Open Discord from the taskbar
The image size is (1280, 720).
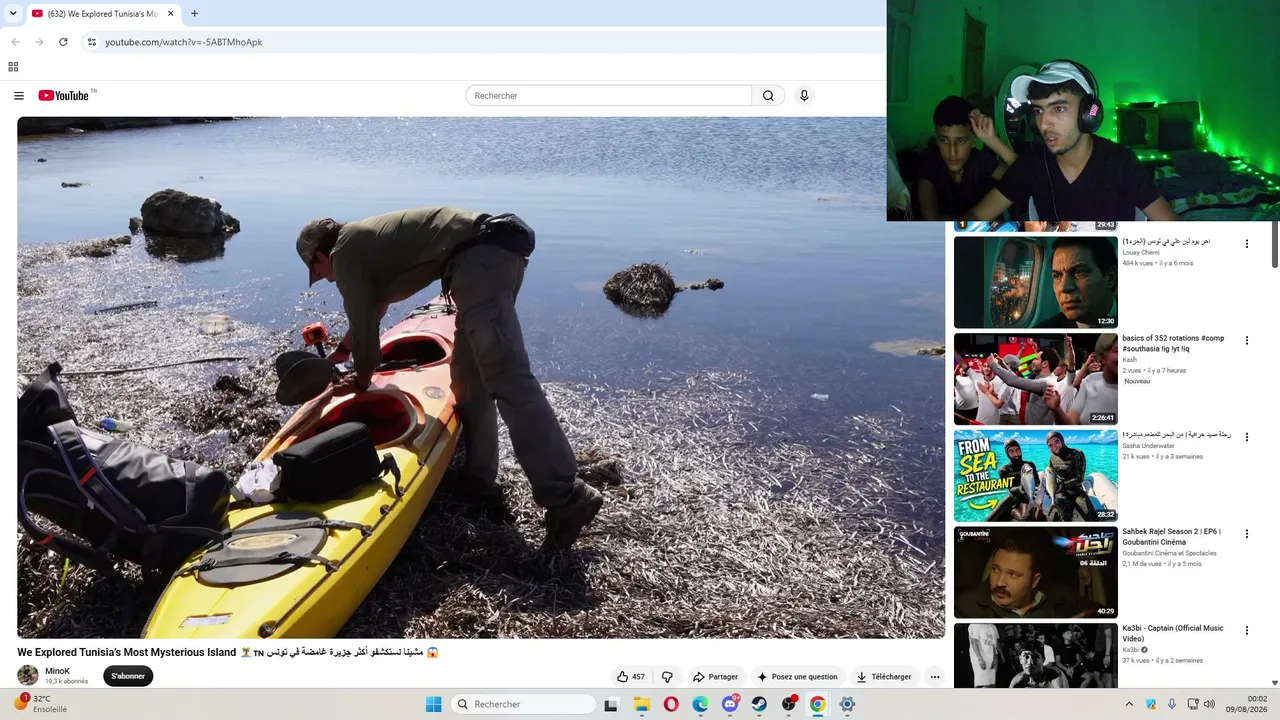[729, 704]
